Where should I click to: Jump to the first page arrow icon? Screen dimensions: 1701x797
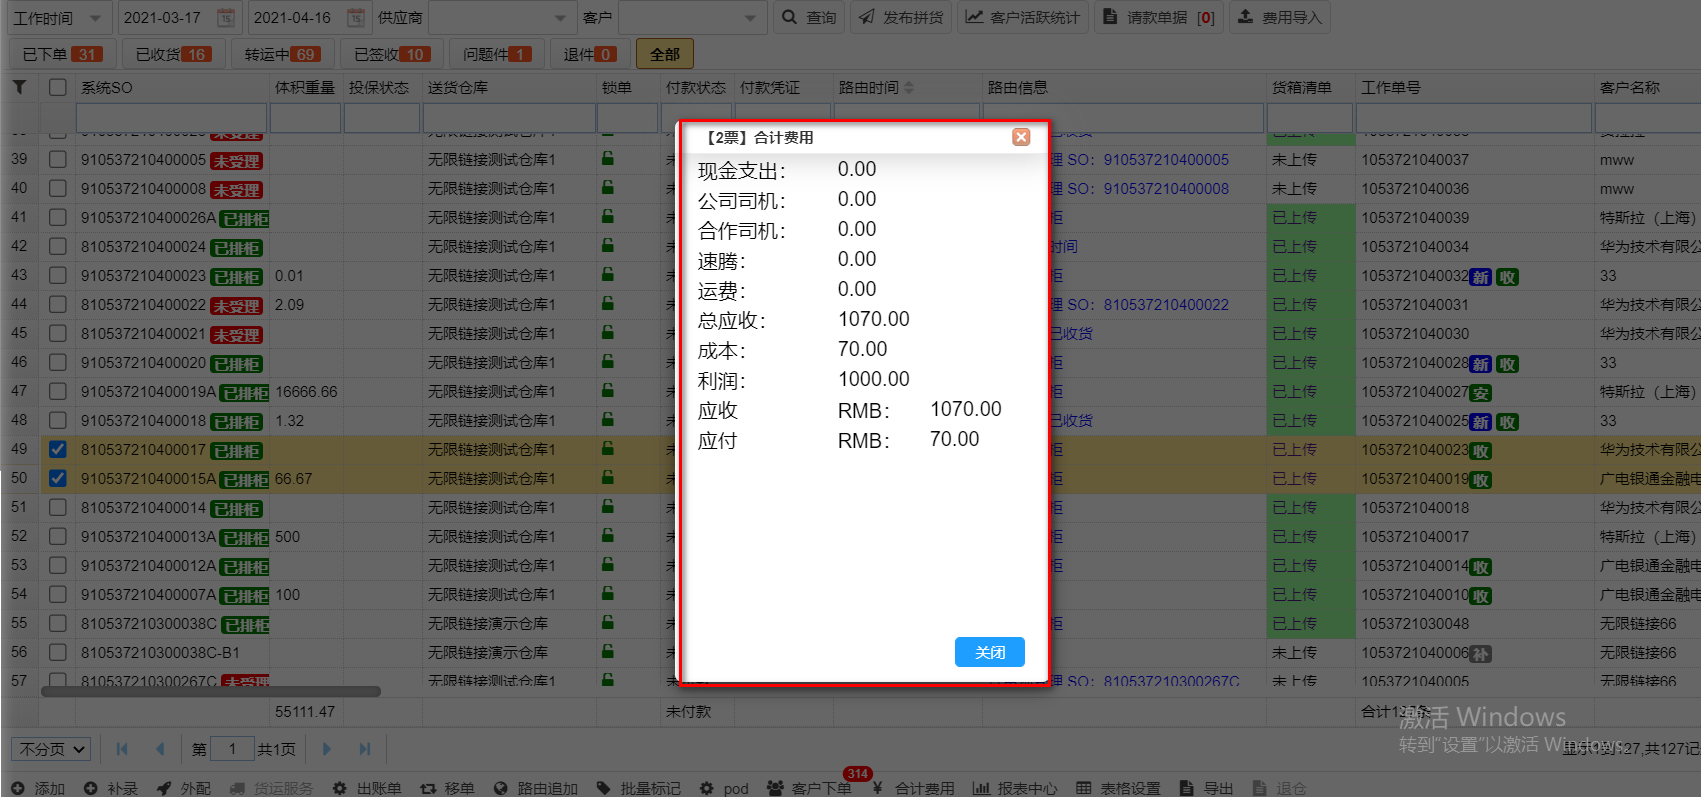tap(122, 749)
